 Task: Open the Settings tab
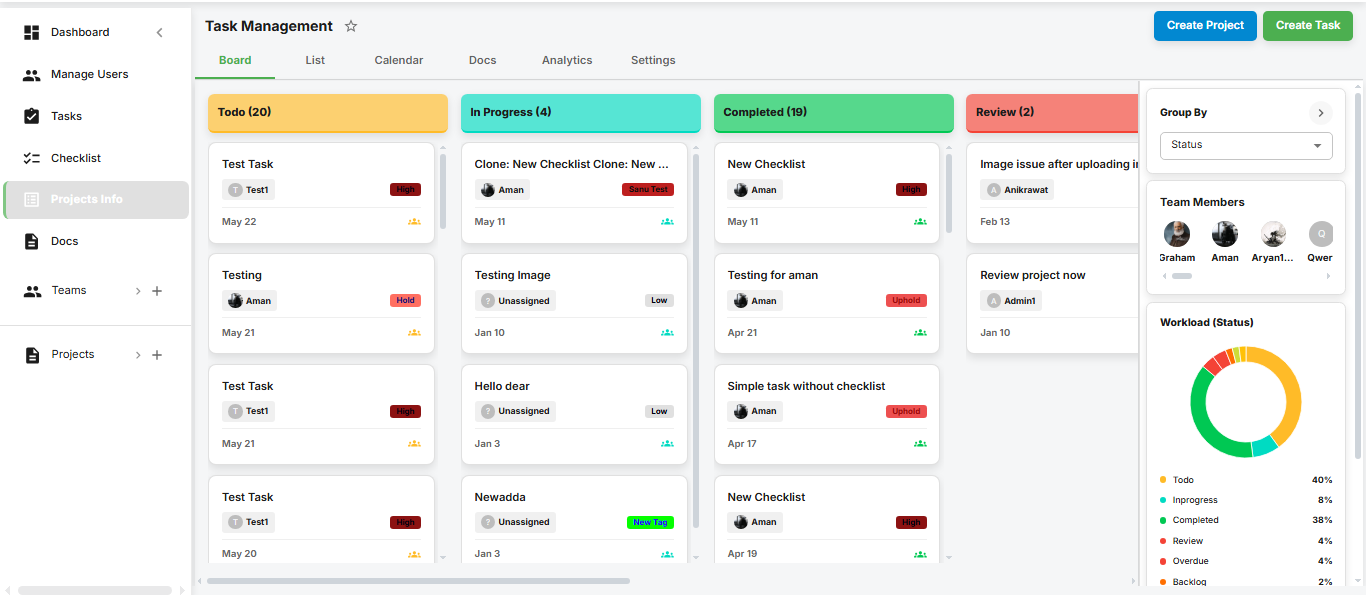pyautogui.click(x=653, y=60)
